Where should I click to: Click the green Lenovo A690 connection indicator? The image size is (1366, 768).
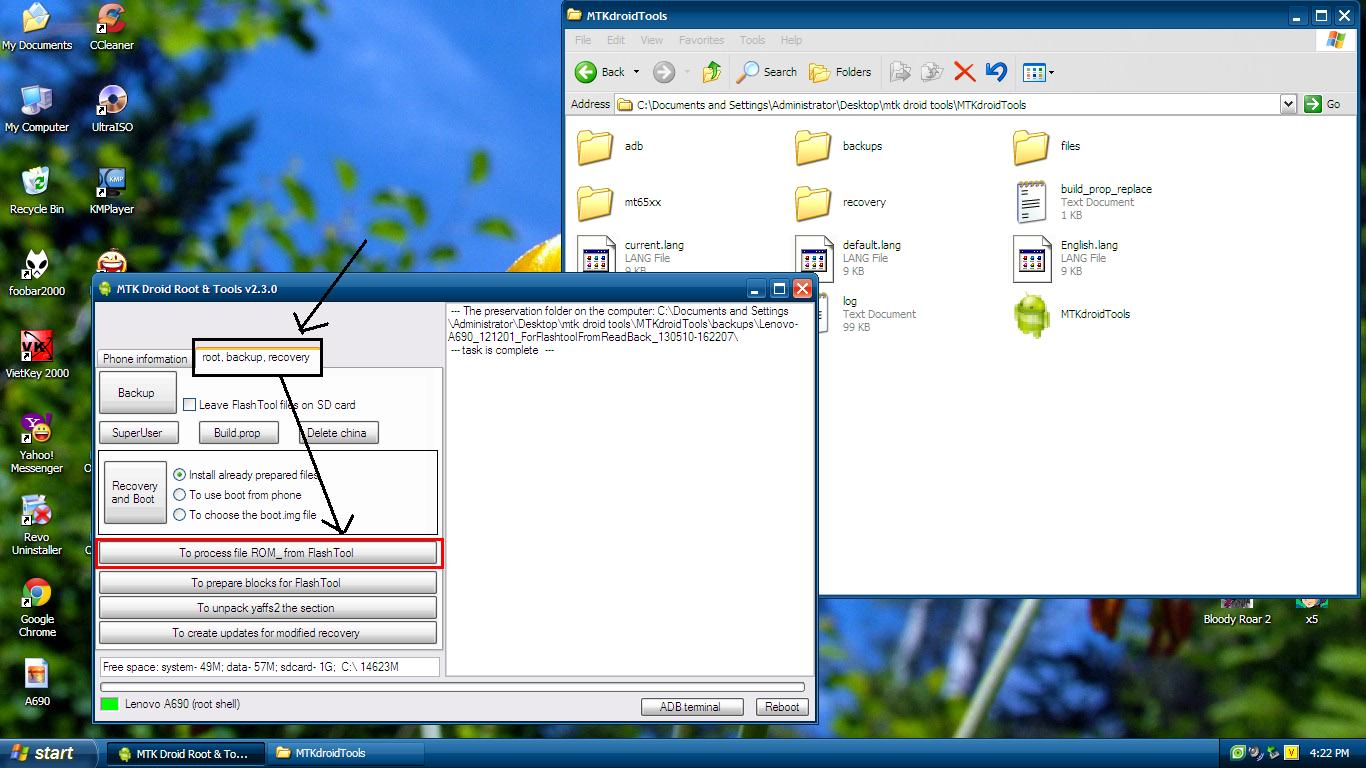[x=110, y=704]
